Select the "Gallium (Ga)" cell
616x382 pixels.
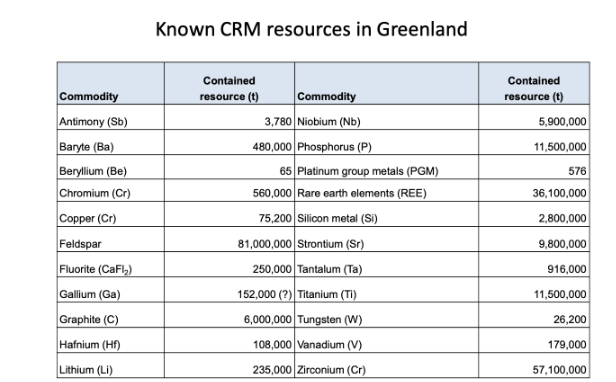tap(111, 290)
